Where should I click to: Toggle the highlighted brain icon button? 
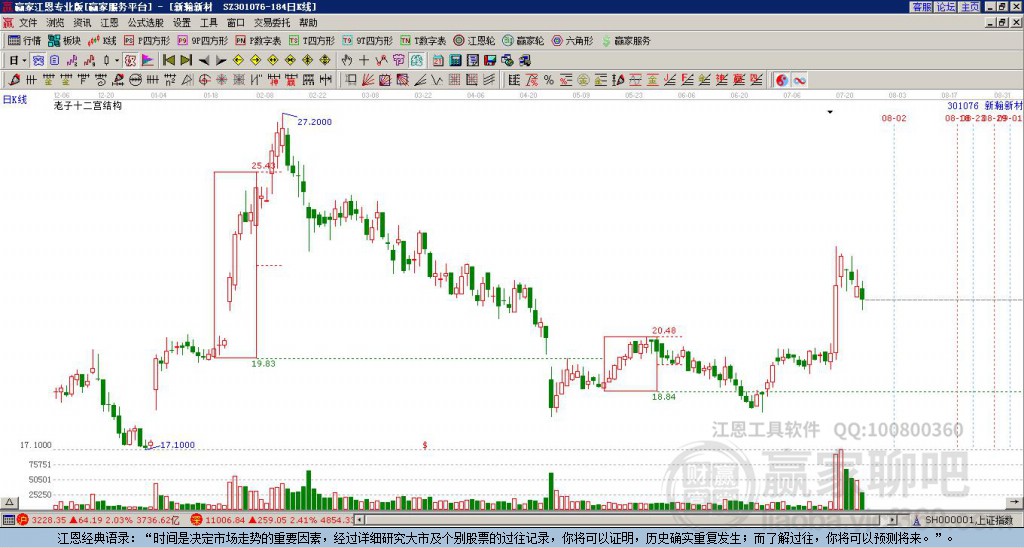417,60
